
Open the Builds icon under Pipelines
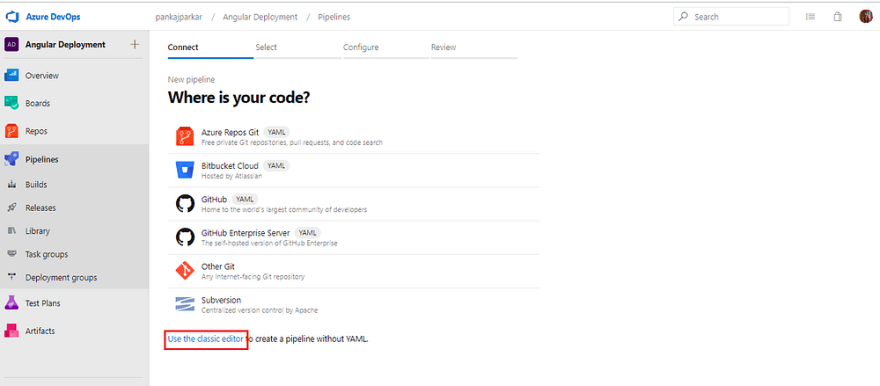pyautogui.click(x=12, y=185)
